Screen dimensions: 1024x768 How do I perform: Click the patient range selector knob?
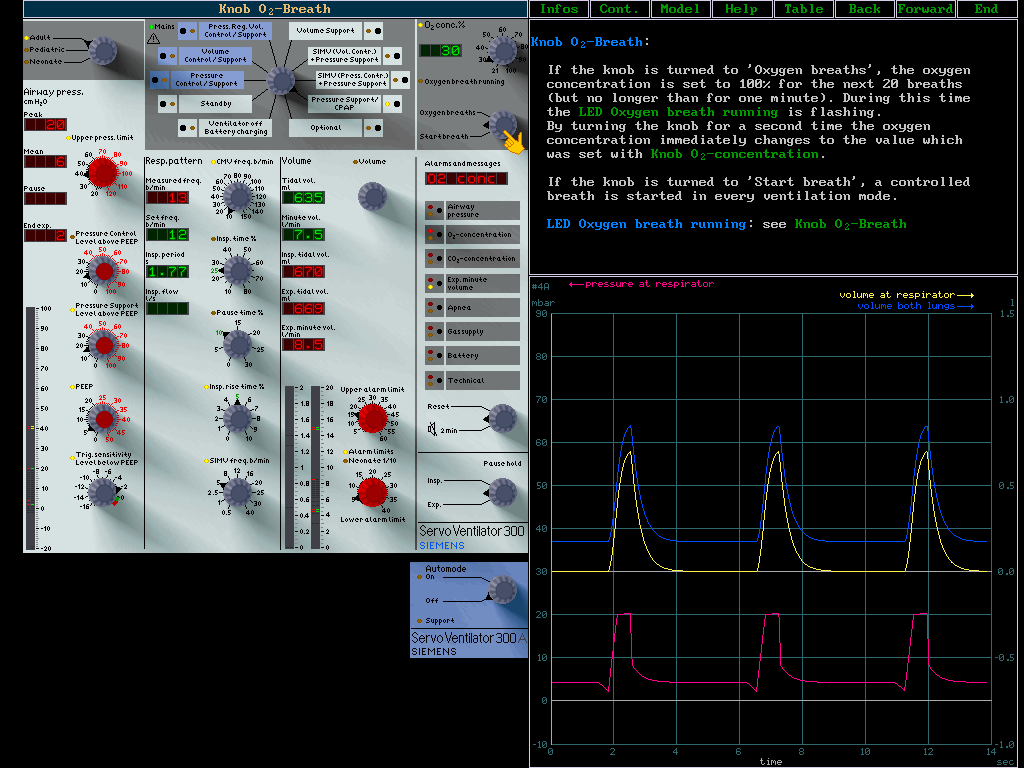click(102, 50)
